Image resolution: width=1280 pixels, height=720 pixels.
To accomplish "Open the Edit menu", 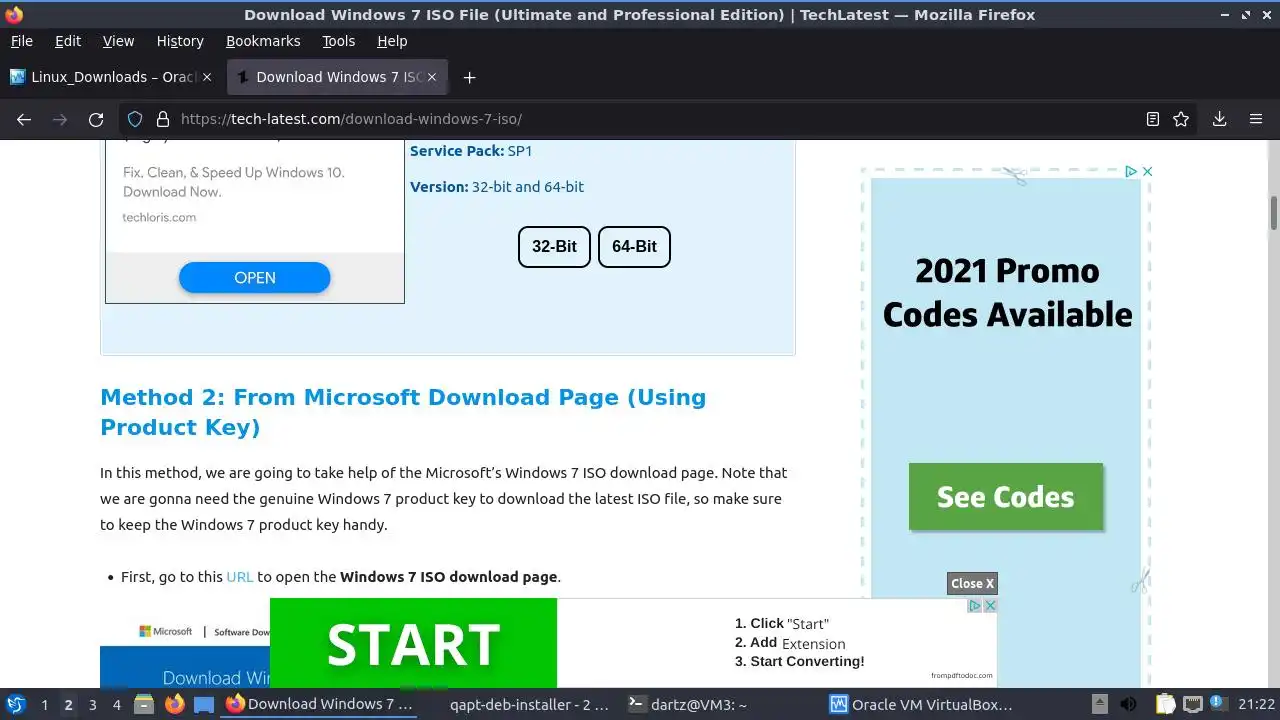I will 68,41.
